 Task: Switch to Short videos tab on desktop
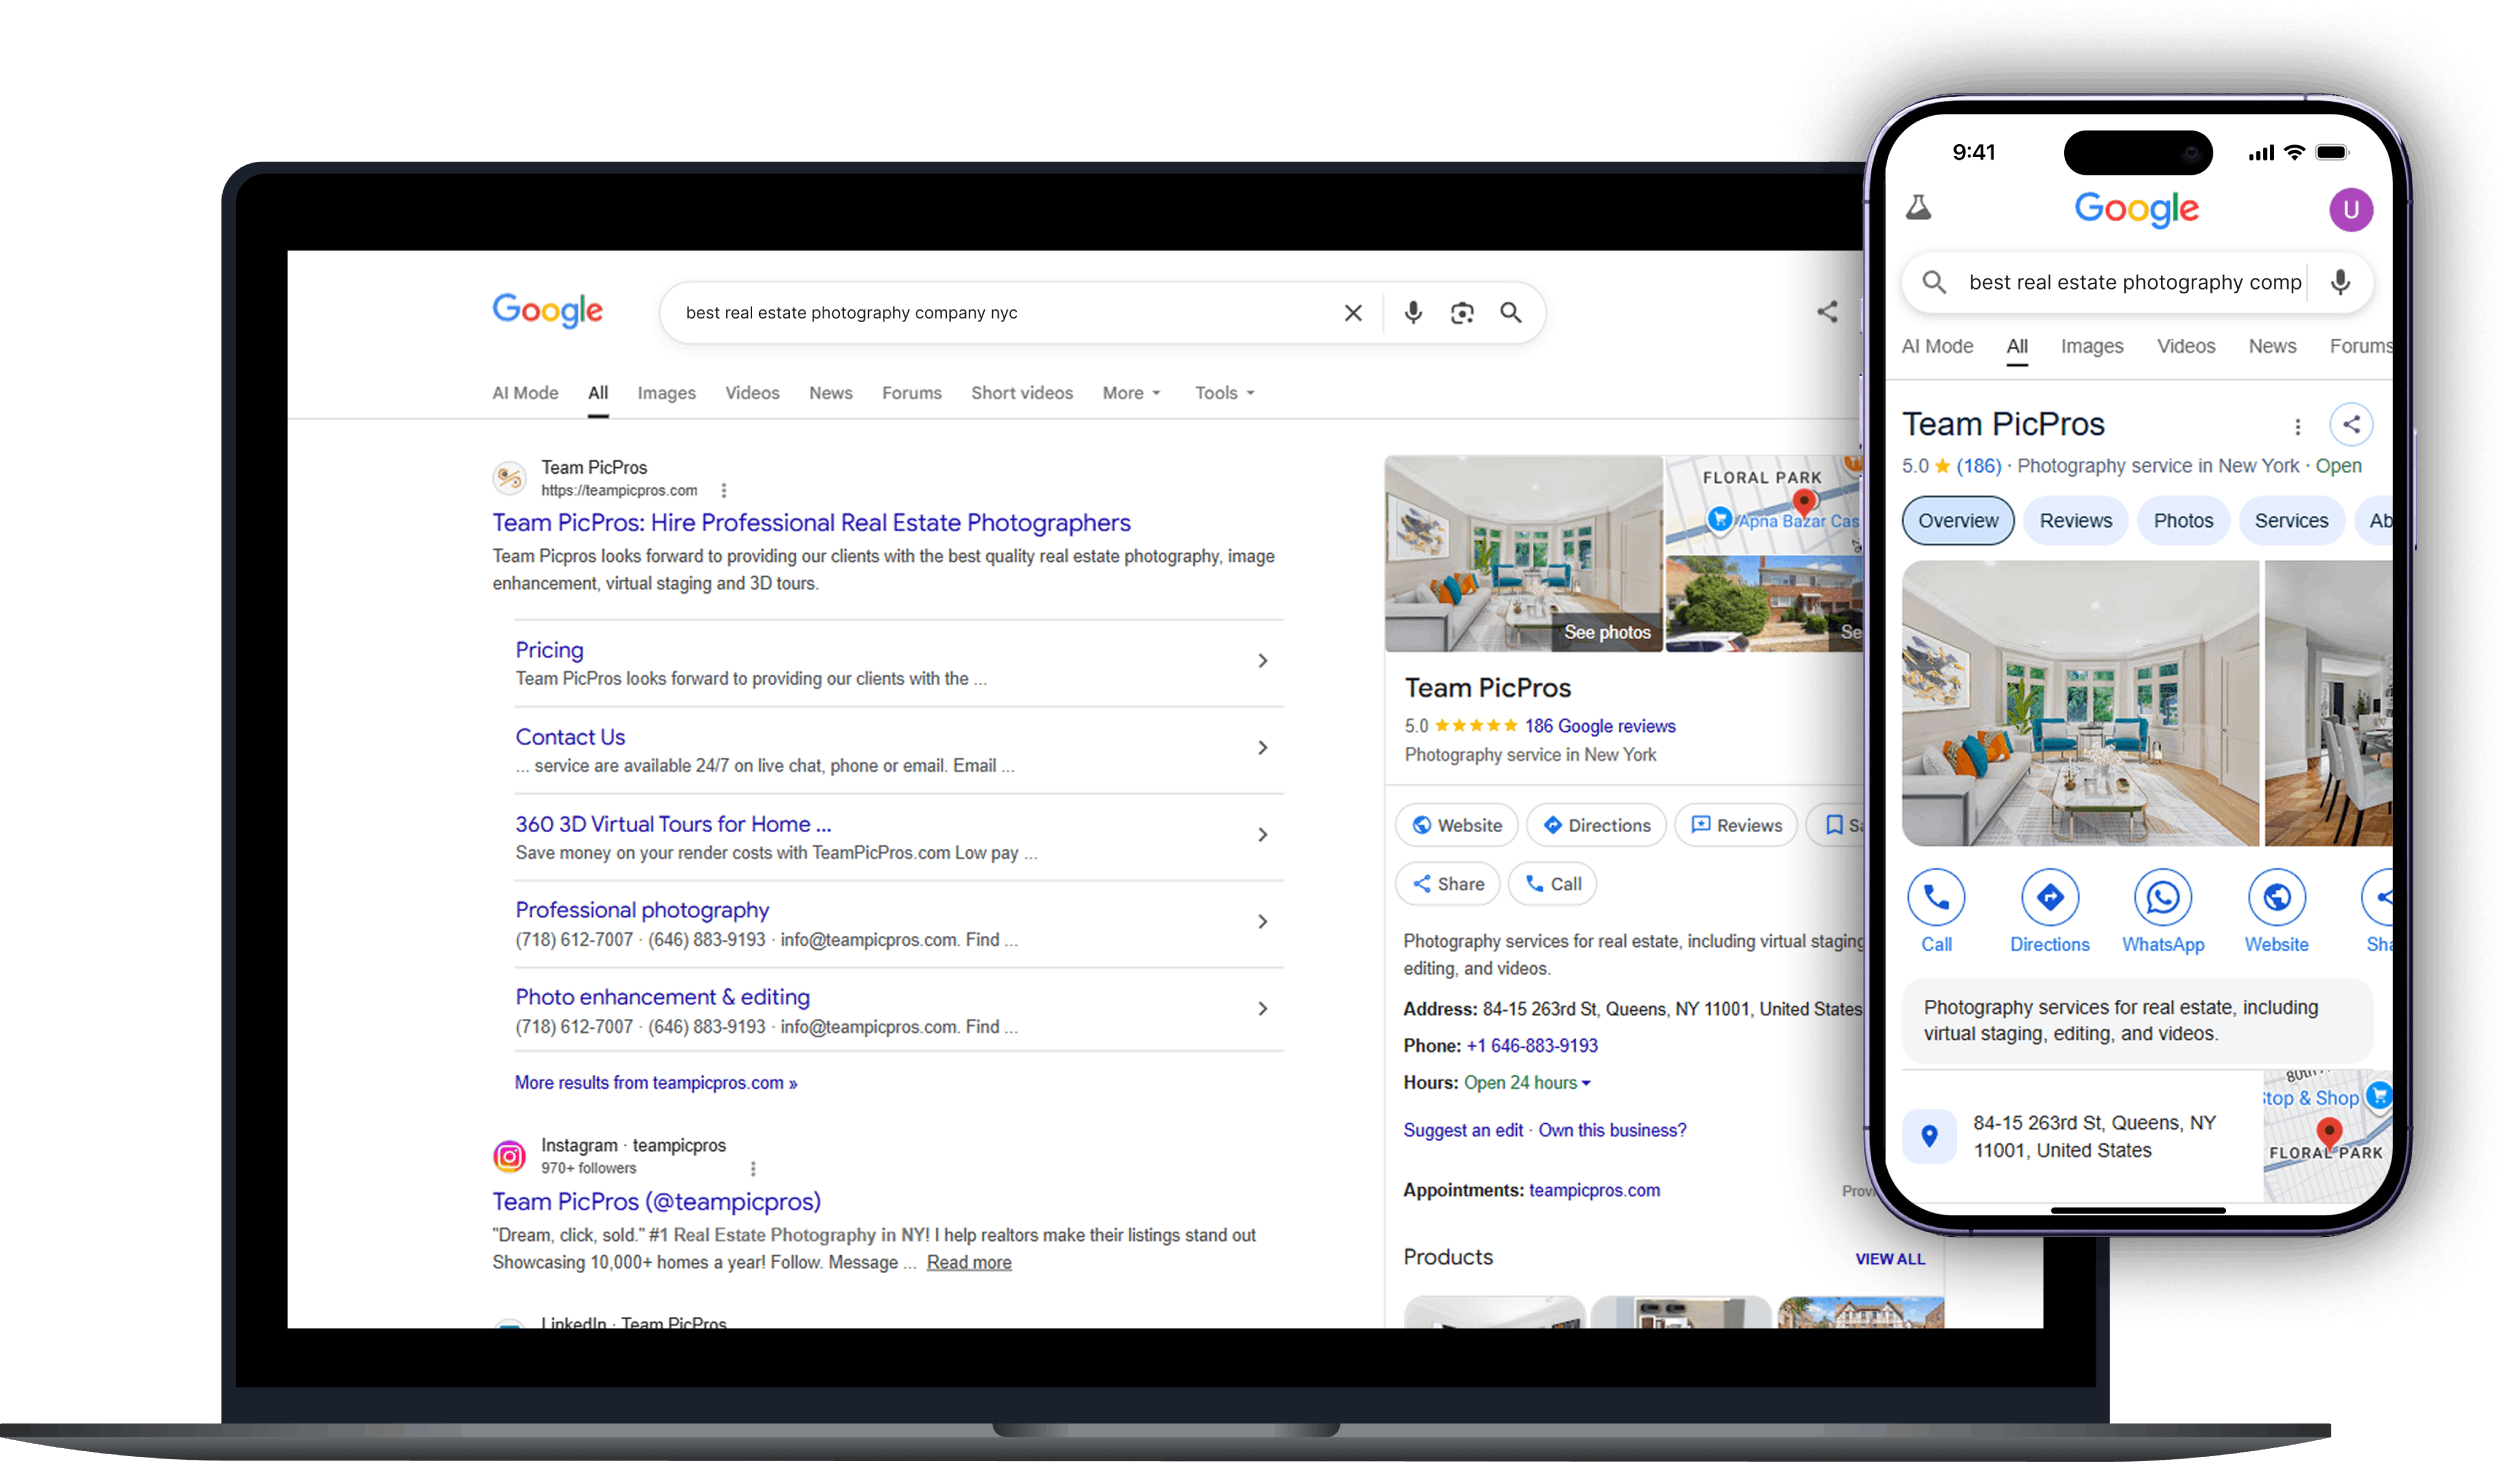click(x=1021, y=393)
